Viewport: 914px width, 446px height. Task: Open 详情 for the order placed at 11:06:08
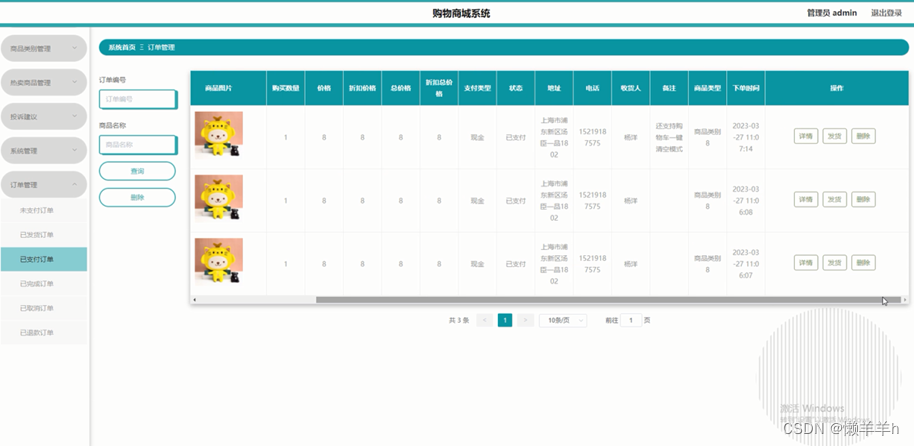pyautogui.click(x=806, y=199)
